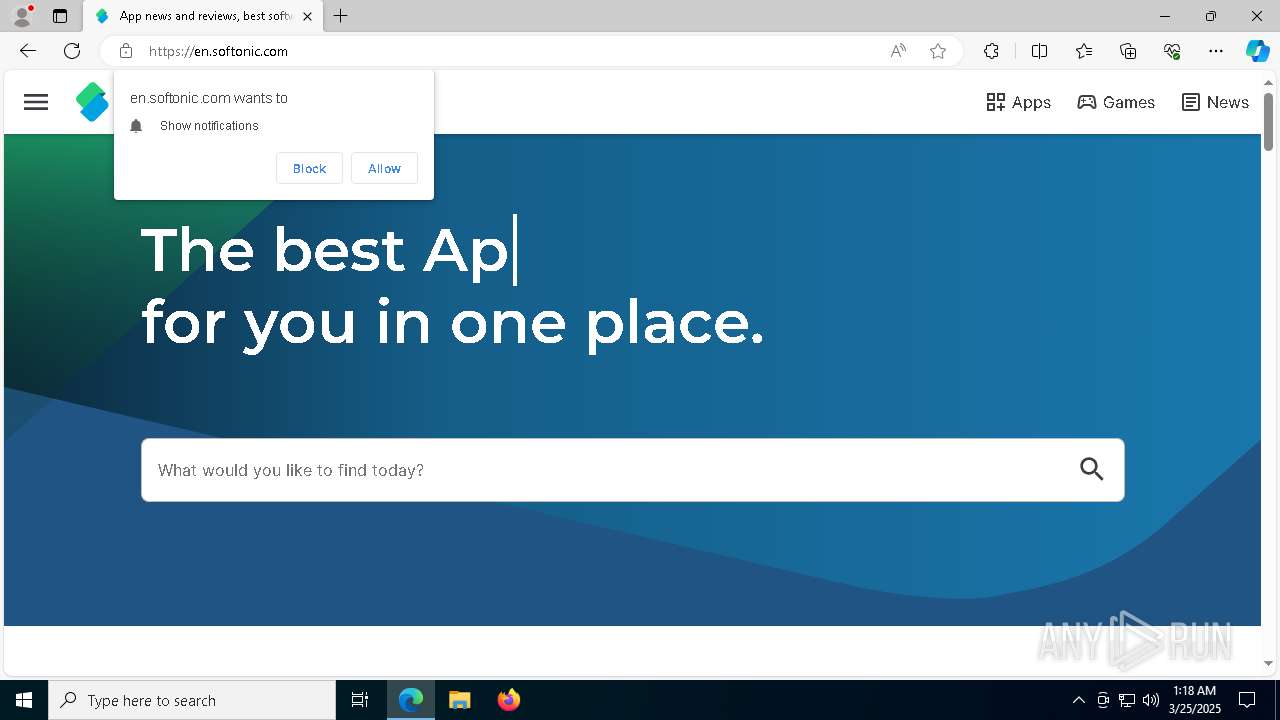Show hidden tray icons

point(1078,700)
